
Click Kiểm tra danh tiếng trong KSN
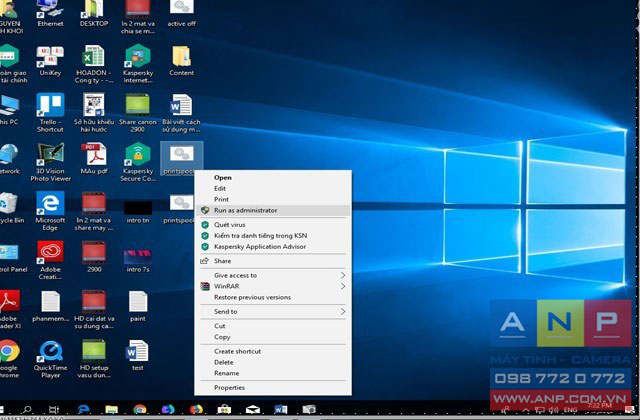[273, 236]
